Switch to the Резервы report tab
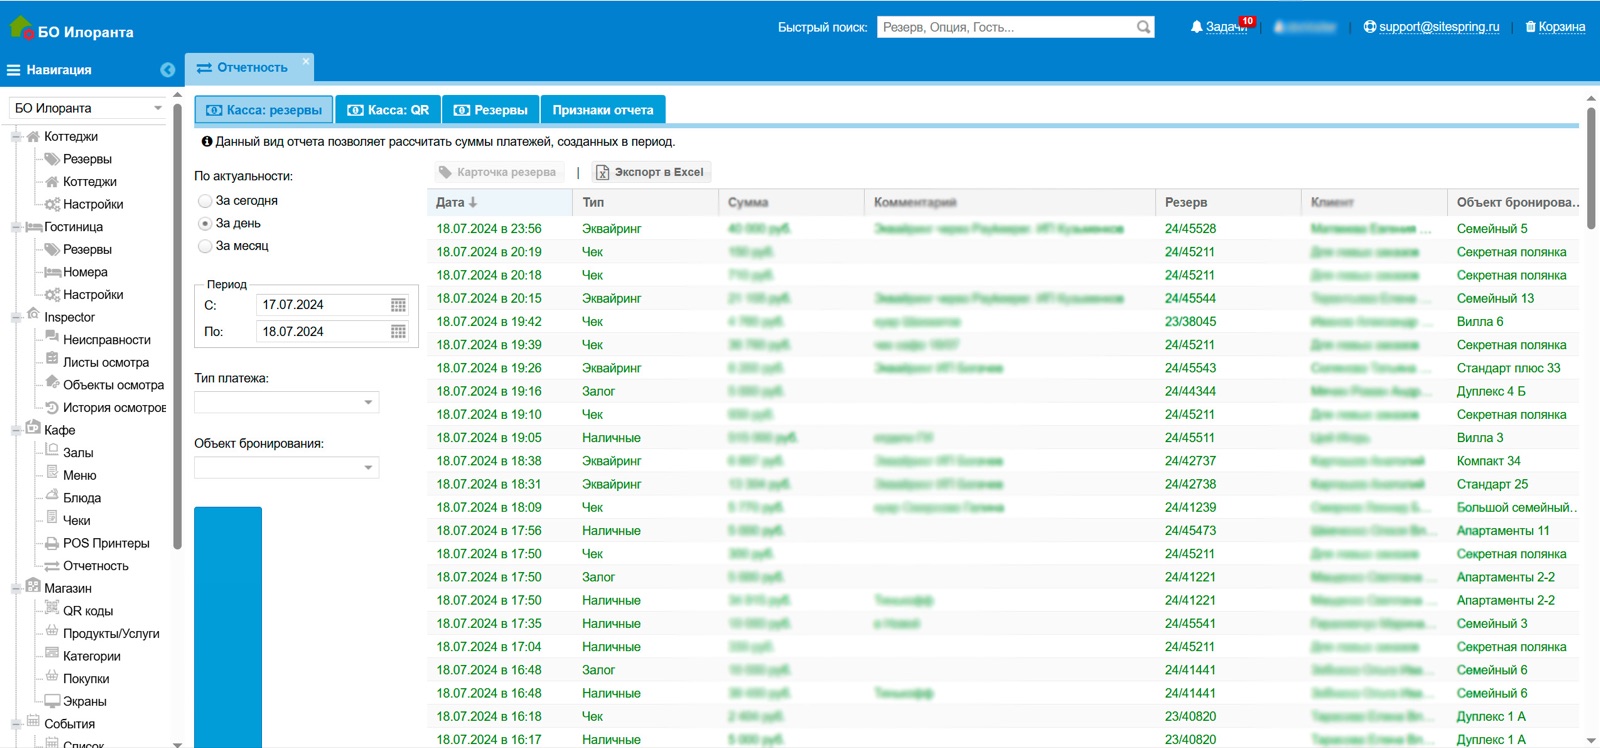This screenshot has height=748, width=1600. 490,110
